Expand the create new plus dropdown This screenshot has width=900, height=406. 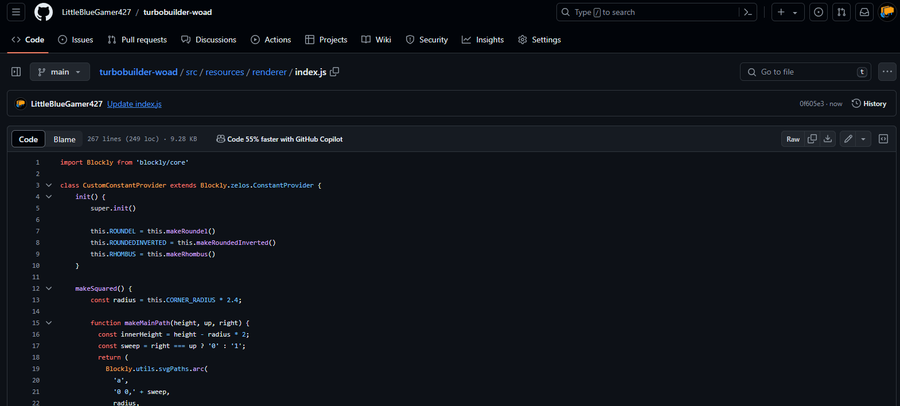[x=787, y=12]
